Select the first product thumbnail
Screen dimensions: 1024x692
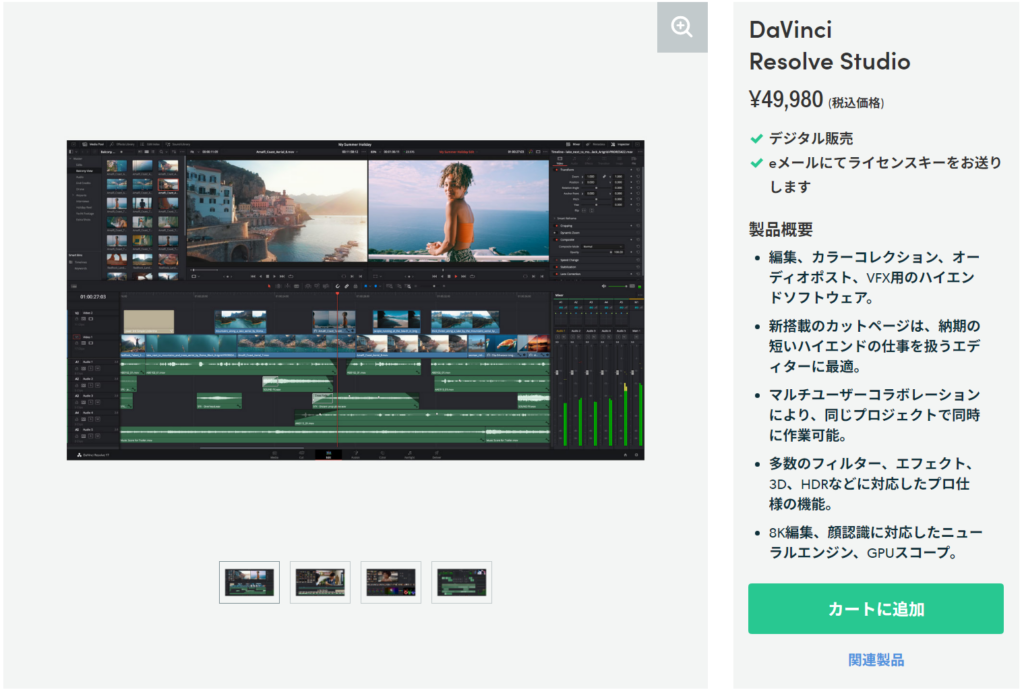tap(249, 582)
